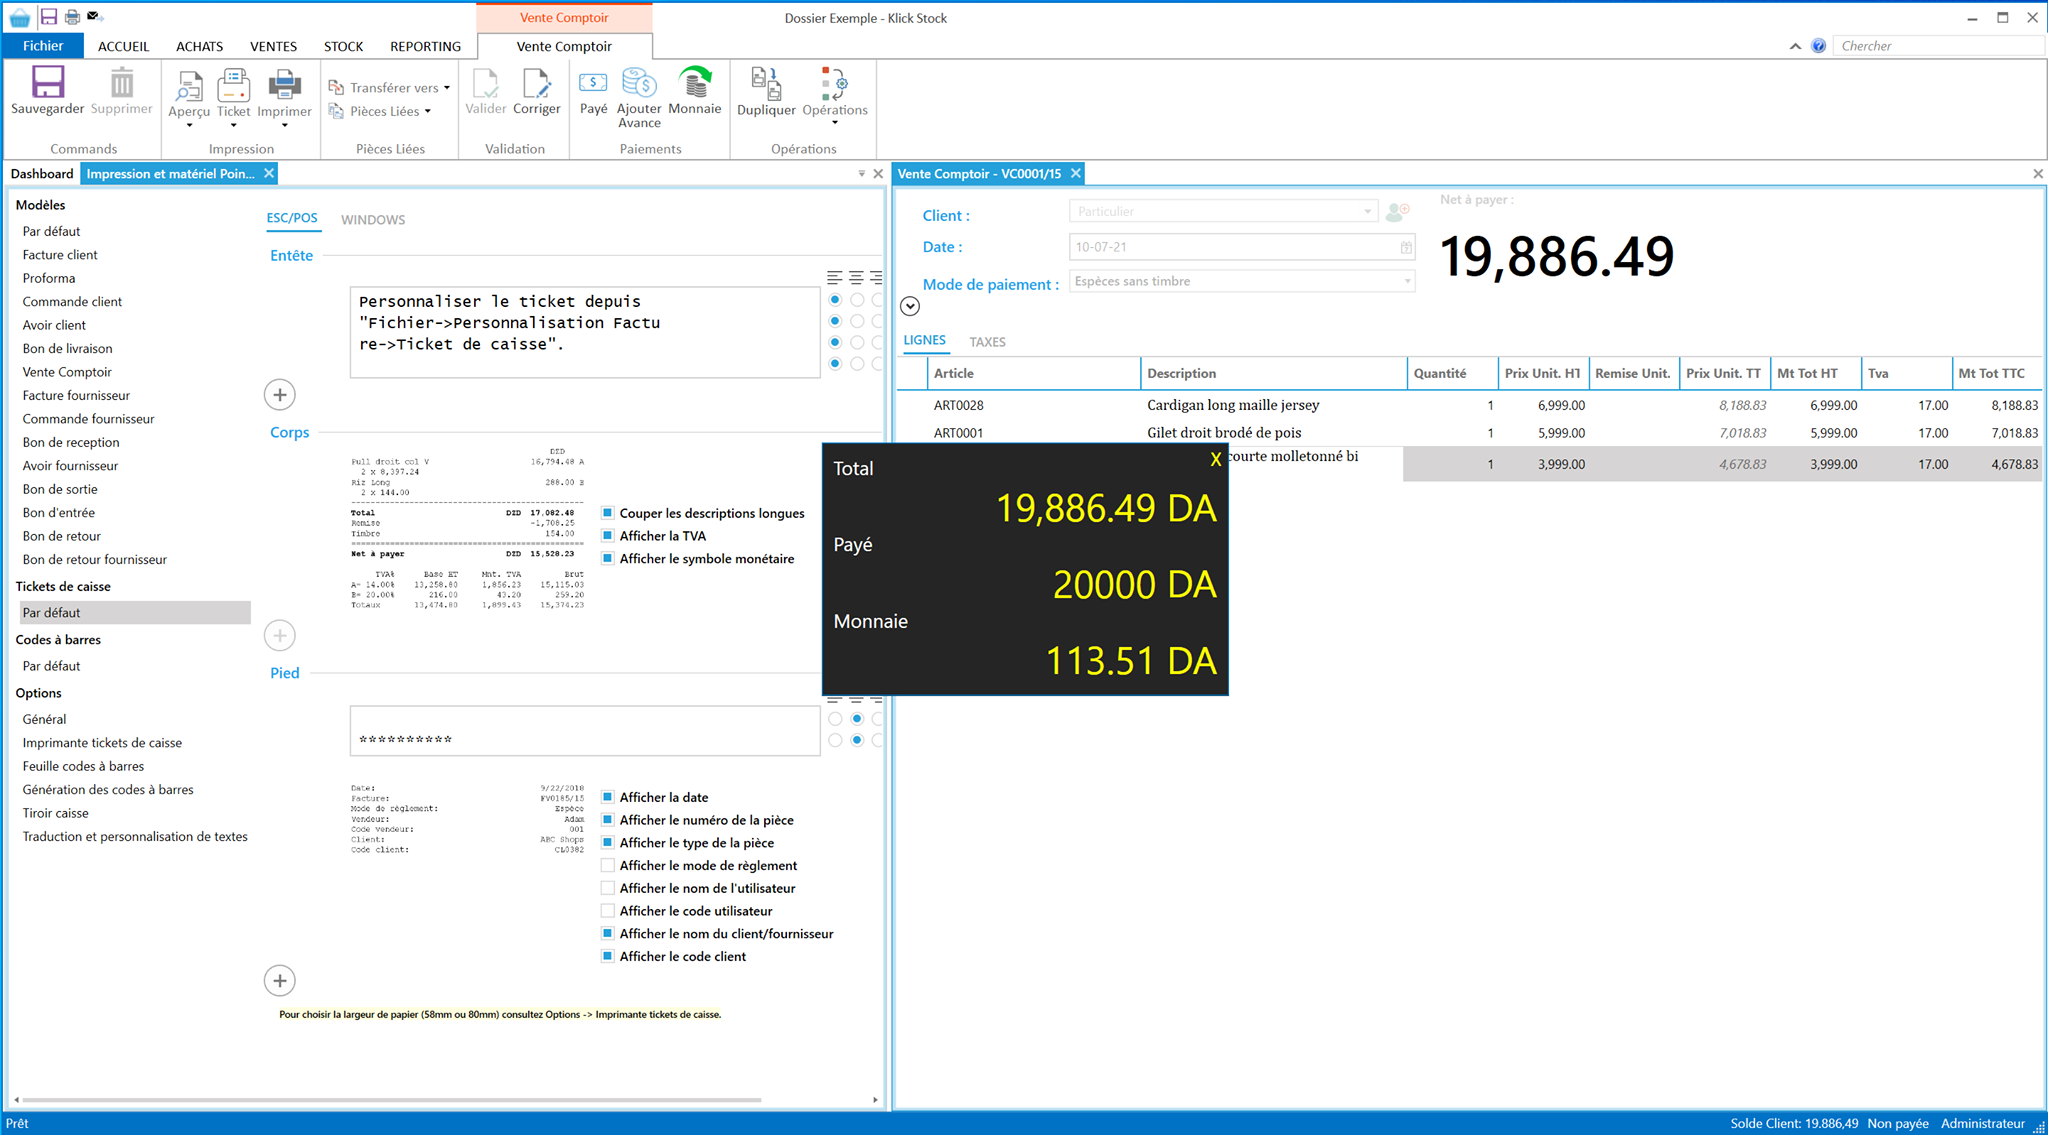This screenshot has height=1135, width=2048.
Task: Click the Dupliquer icon
Action: (x=766, y=84)
